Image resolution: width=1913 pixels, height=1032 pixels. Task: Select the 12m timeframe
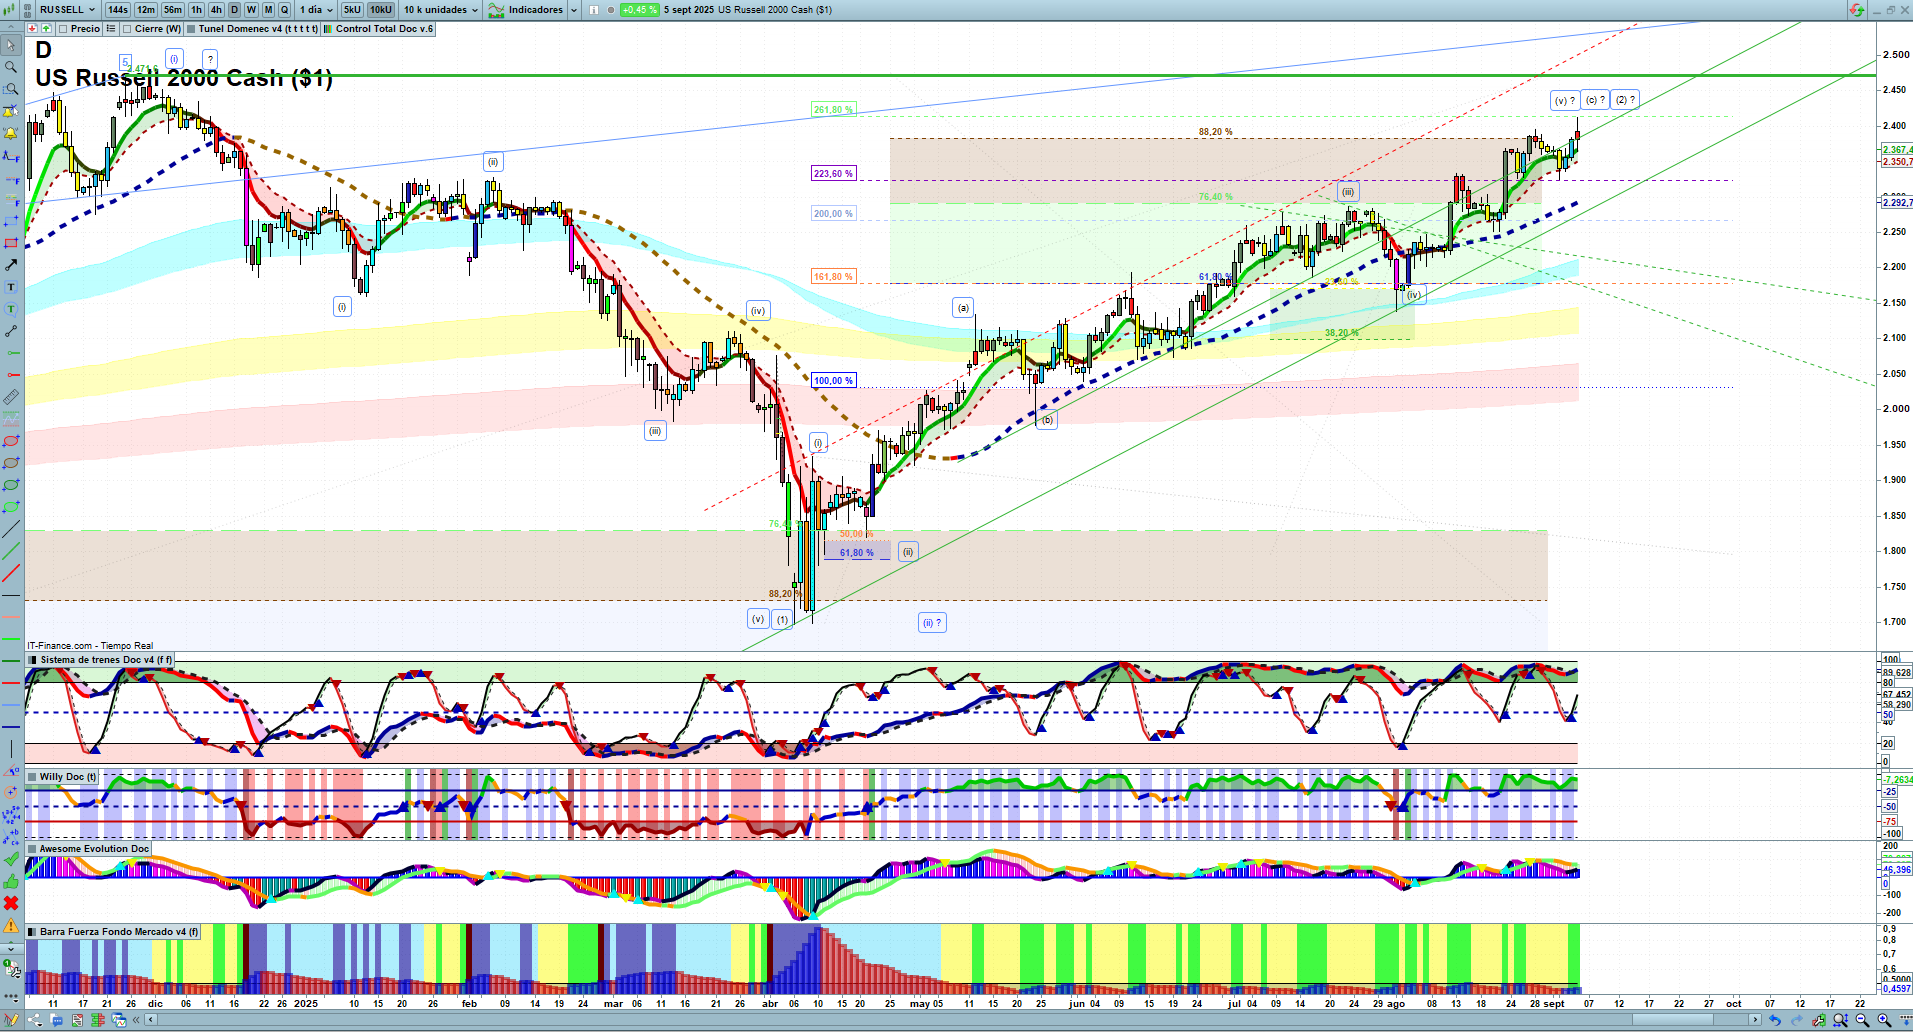point(146,10)
